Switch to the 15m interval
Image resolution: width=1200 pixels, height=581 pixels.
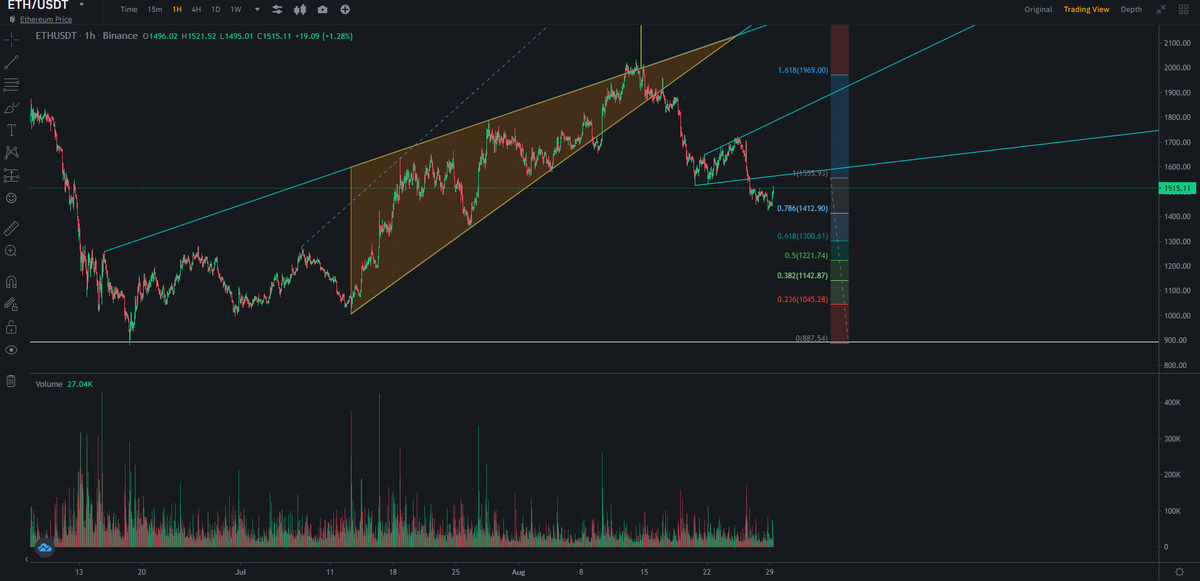[x=154, y=9]
